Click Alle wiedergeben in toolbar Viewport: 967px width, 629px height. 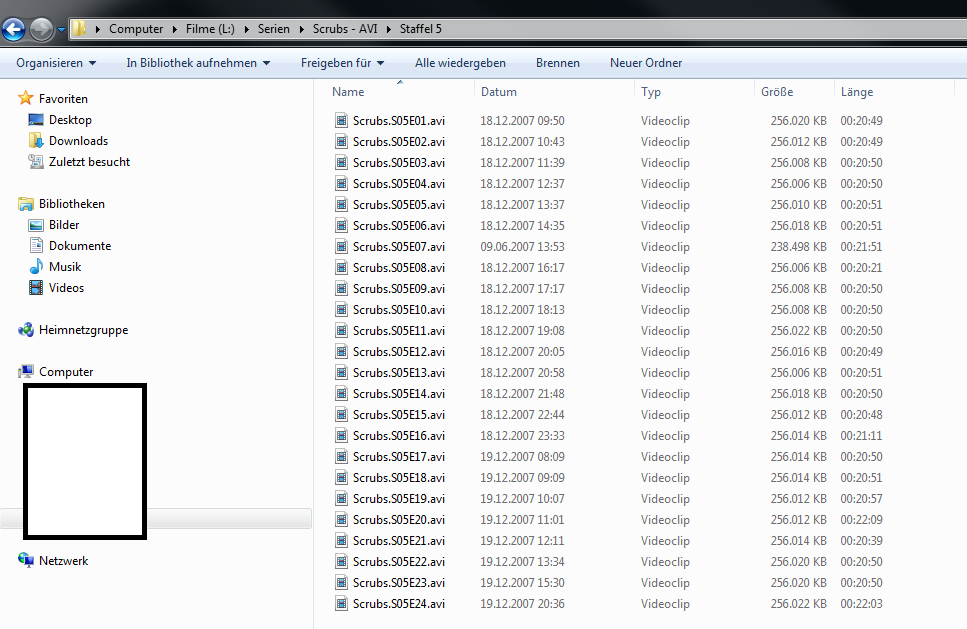[460, 63]
